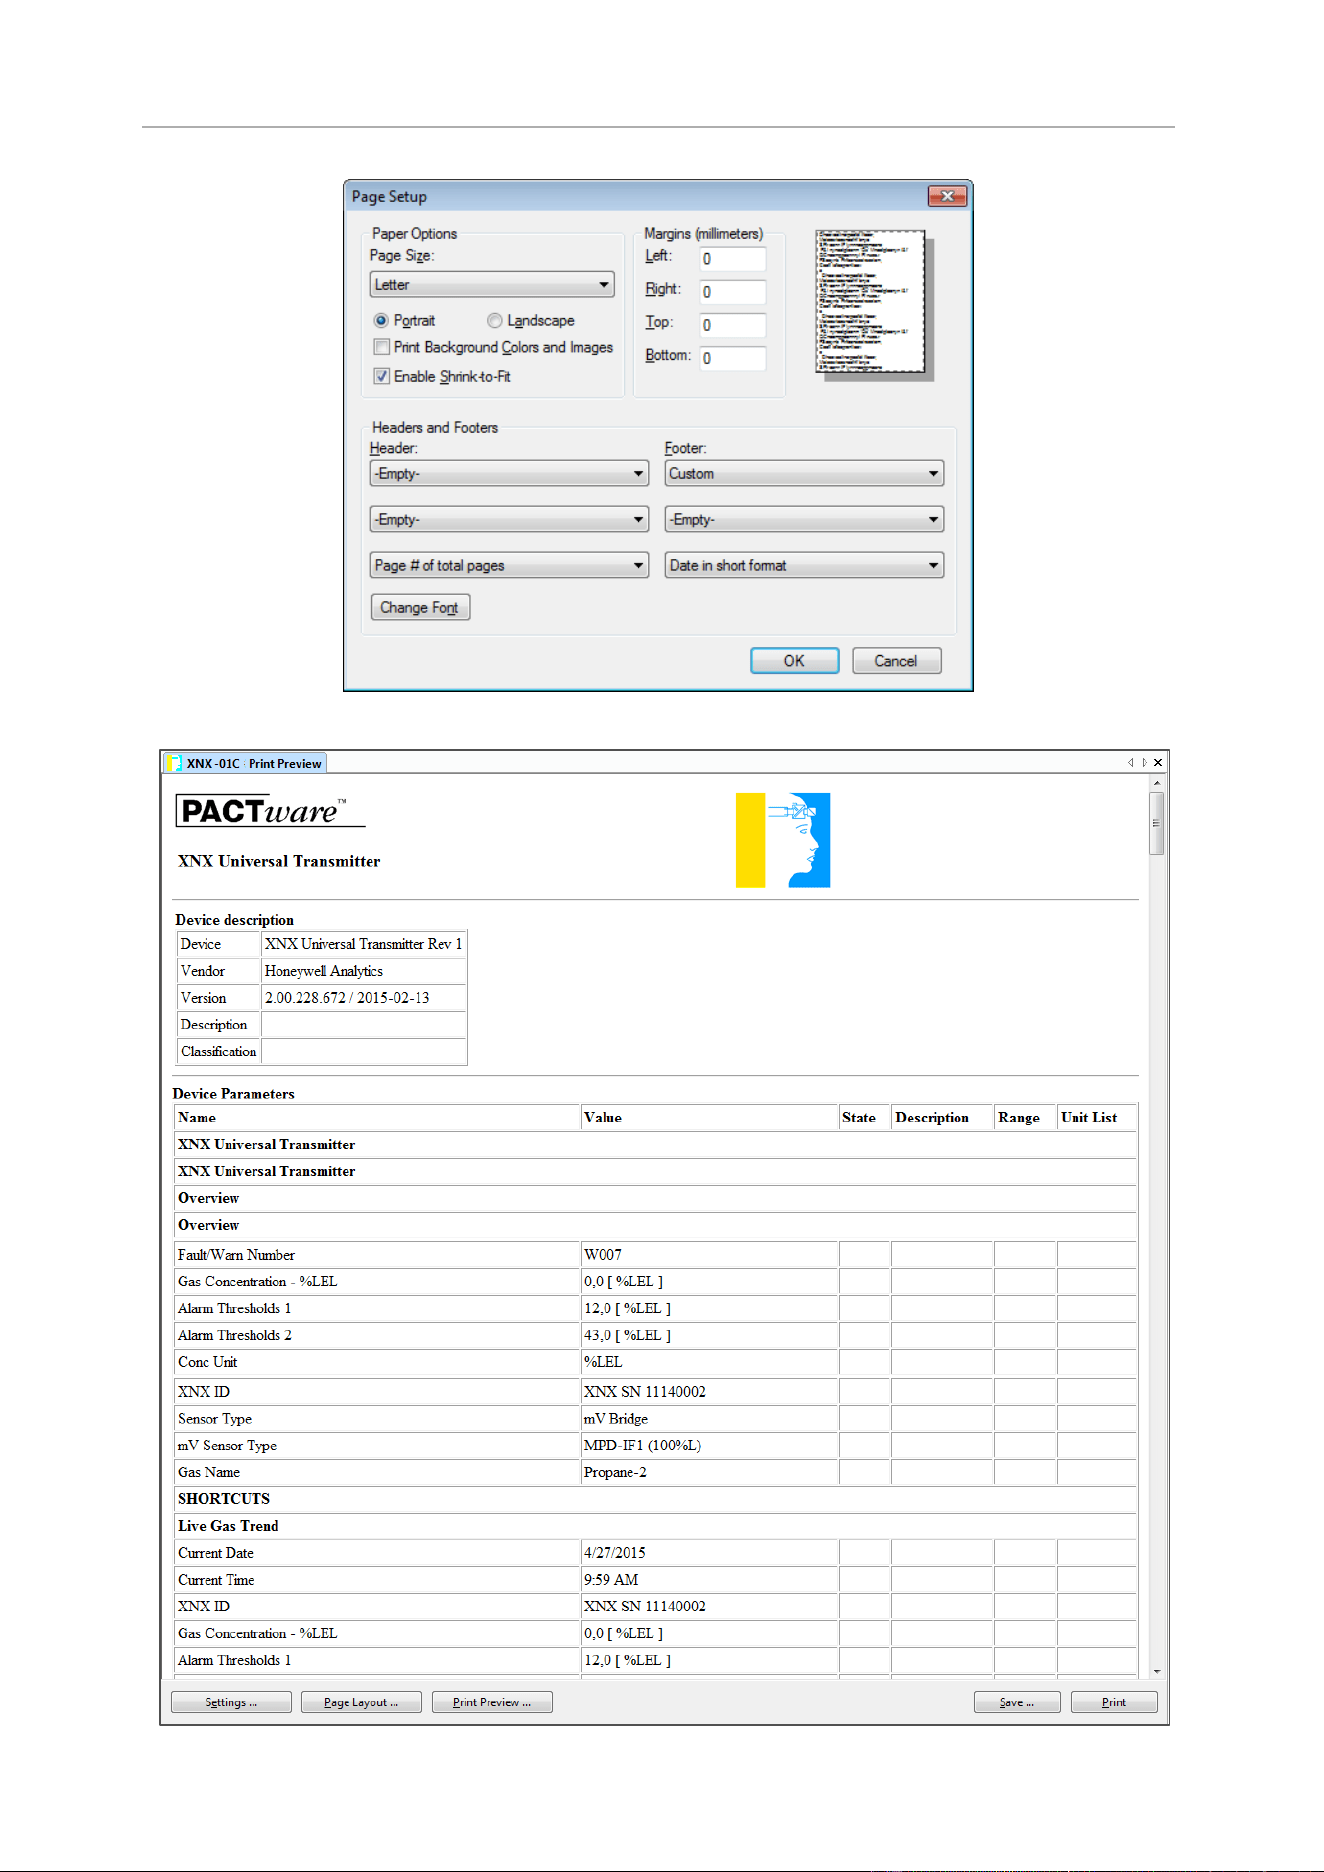Open the Page Size dropdown showing Letter
Screen dimensions: 1324x1872
(x=492, y=285)
